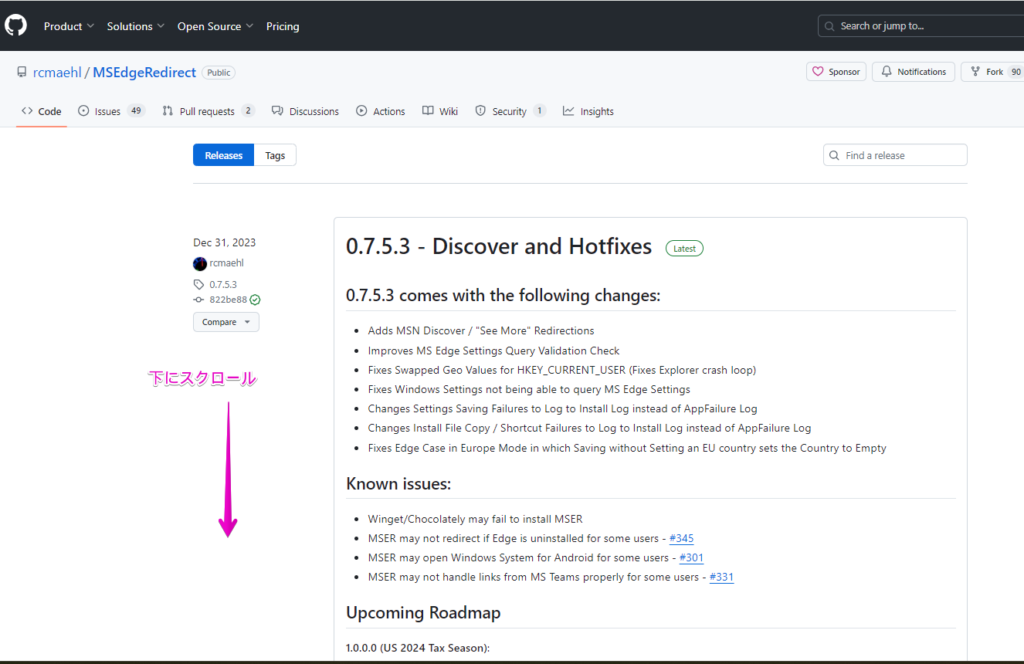The width and height of the screenshot is (1024, 664).
Task: Click '1.0.0.0 (US 2024 Tax Season):' text
Action: click(x=418, y=648)
